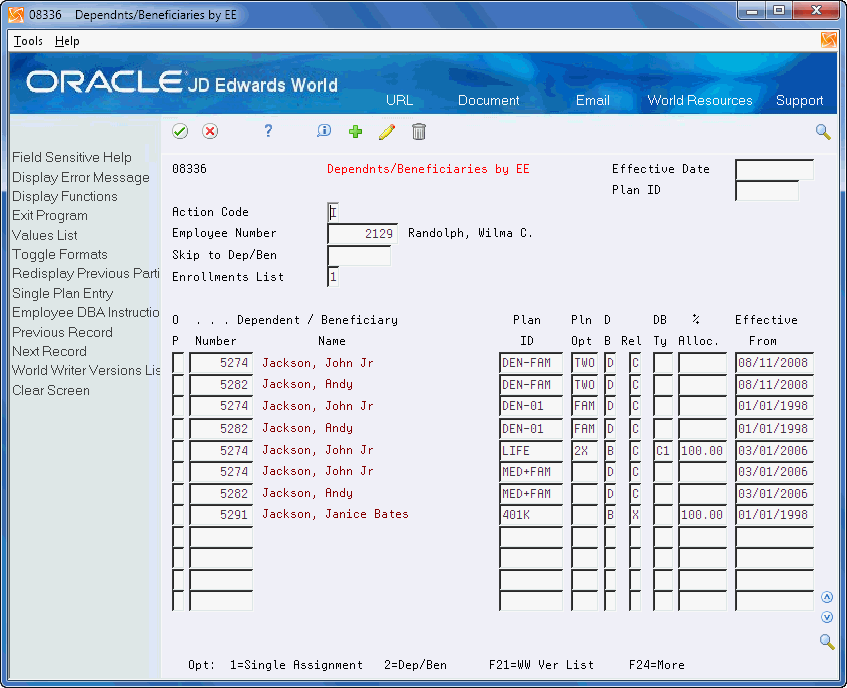Open the Tools menu
Screen dimensions: 847x688
click(x=28, y=41)
